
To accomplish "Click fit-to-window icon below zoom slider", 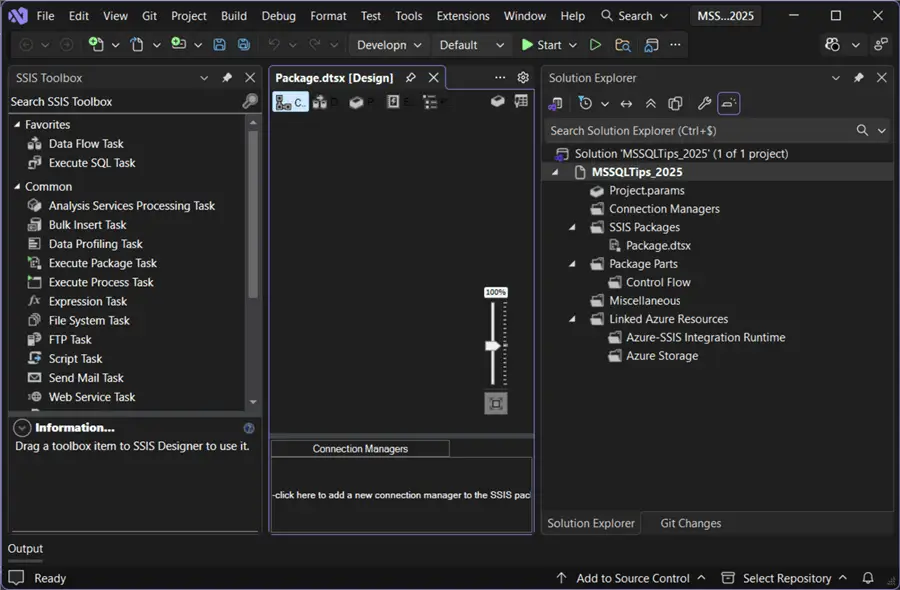I will [x=496, y=403].
